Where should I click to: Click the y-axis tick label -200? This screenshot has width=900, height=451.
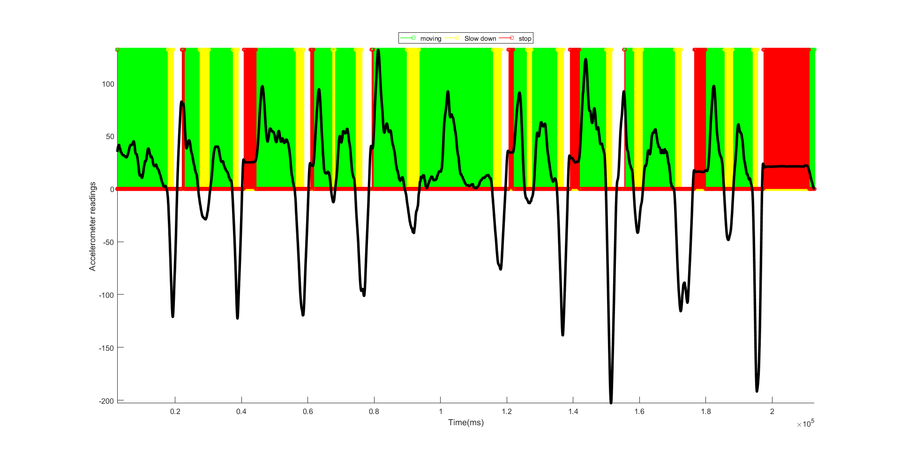(x=108, y=401)
